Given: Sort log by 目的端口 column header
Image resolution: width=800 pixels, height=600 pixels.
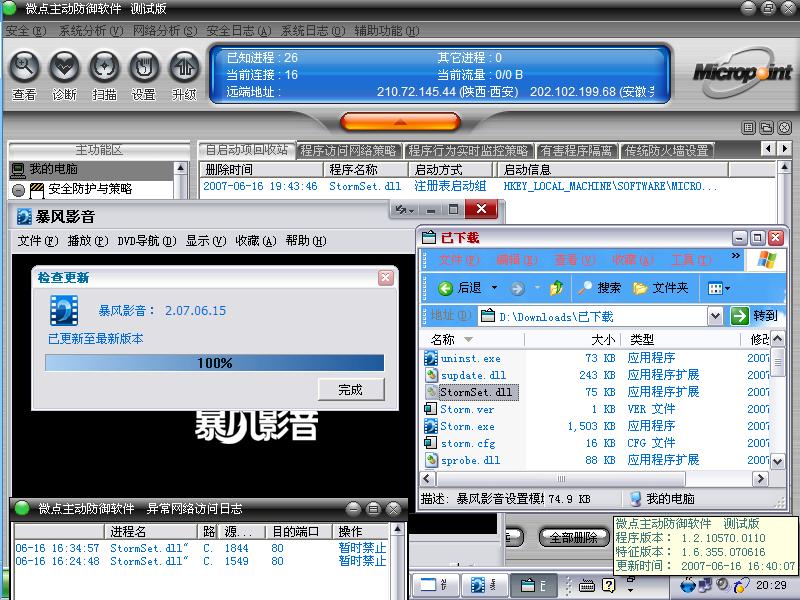Looking at the screenshot, I should [x=299, y=532].
